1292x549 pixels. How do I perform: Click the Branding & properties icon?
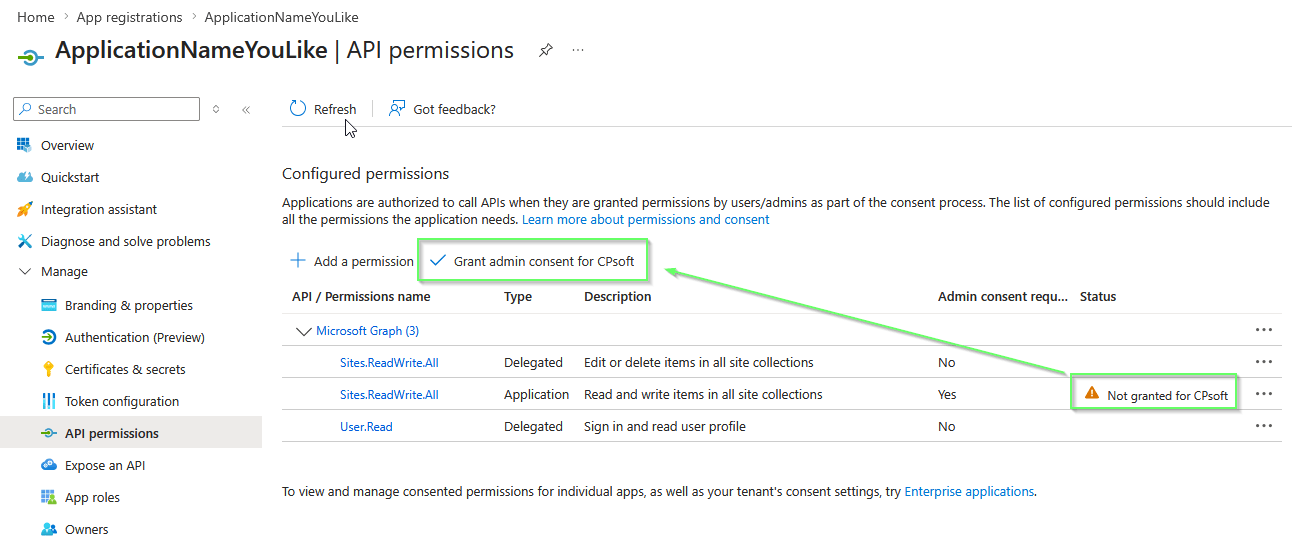click(48, 305)
